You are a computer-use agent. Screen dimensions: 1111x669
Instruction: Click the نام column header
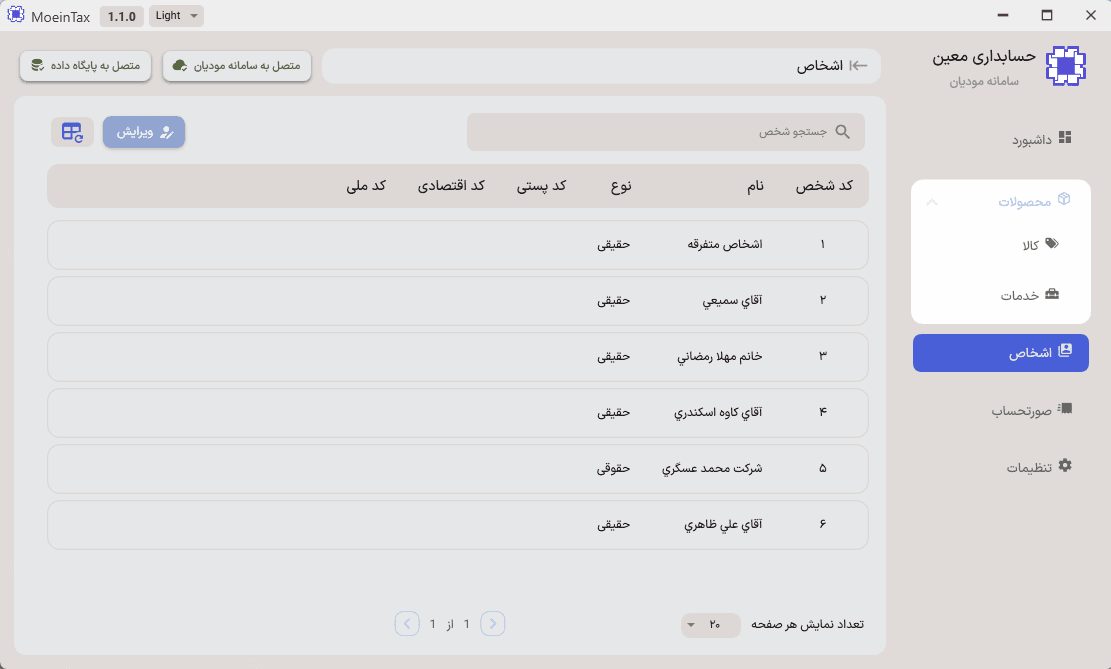[755, 186]
